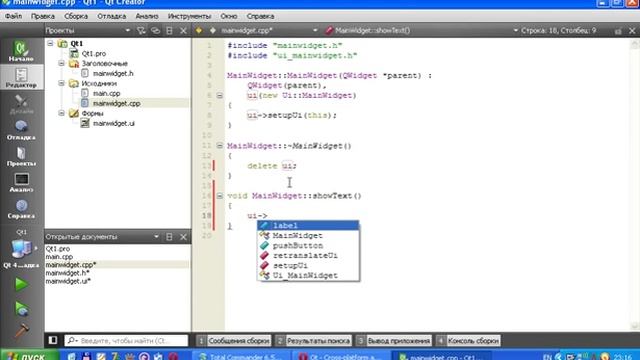
Task: Open the Help mode (Справка)
Action: pos(21,209)
